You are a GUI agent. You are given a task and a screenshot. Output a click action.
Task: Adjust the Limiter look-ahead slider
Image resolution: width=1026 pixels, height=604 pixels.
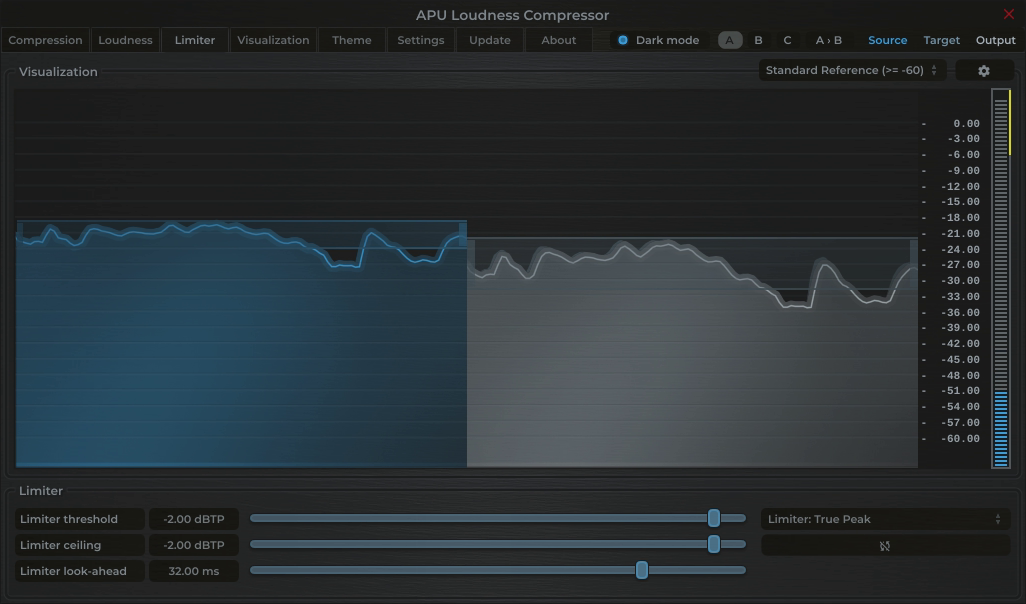coord(642,570)
